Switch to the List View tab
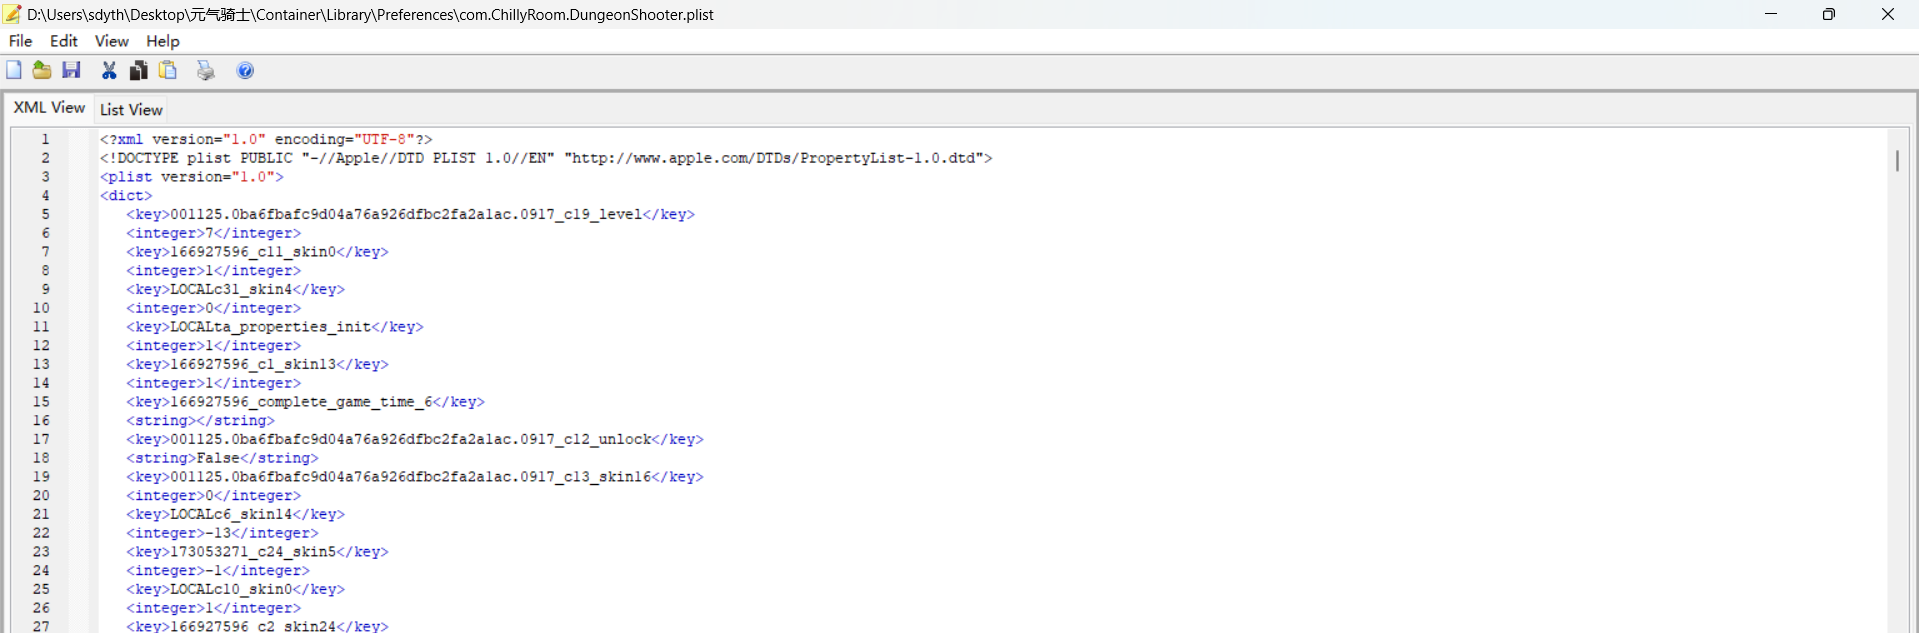Screen dimensions: 1919x633 131,110
